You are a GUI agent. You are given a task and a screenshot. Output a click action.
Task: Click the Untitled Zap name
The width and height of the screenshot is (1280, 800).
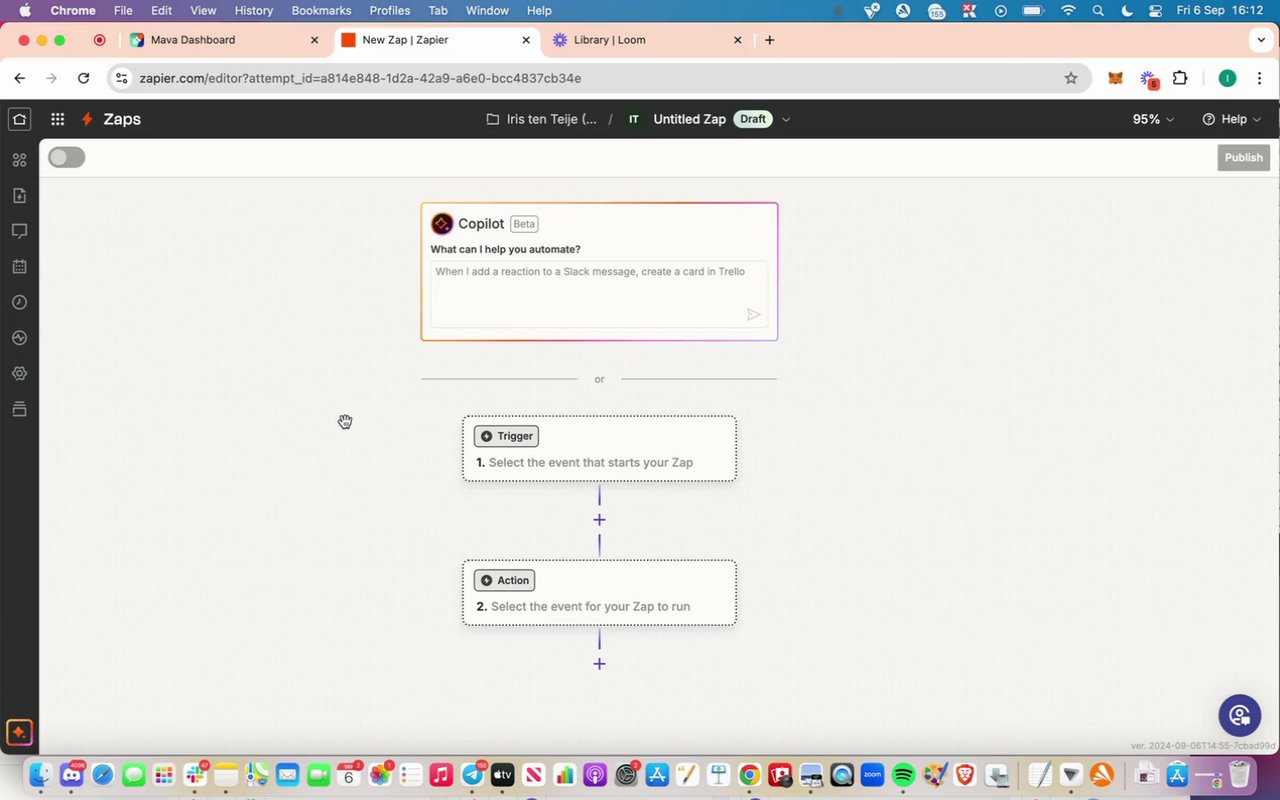[x=689, y=119]
